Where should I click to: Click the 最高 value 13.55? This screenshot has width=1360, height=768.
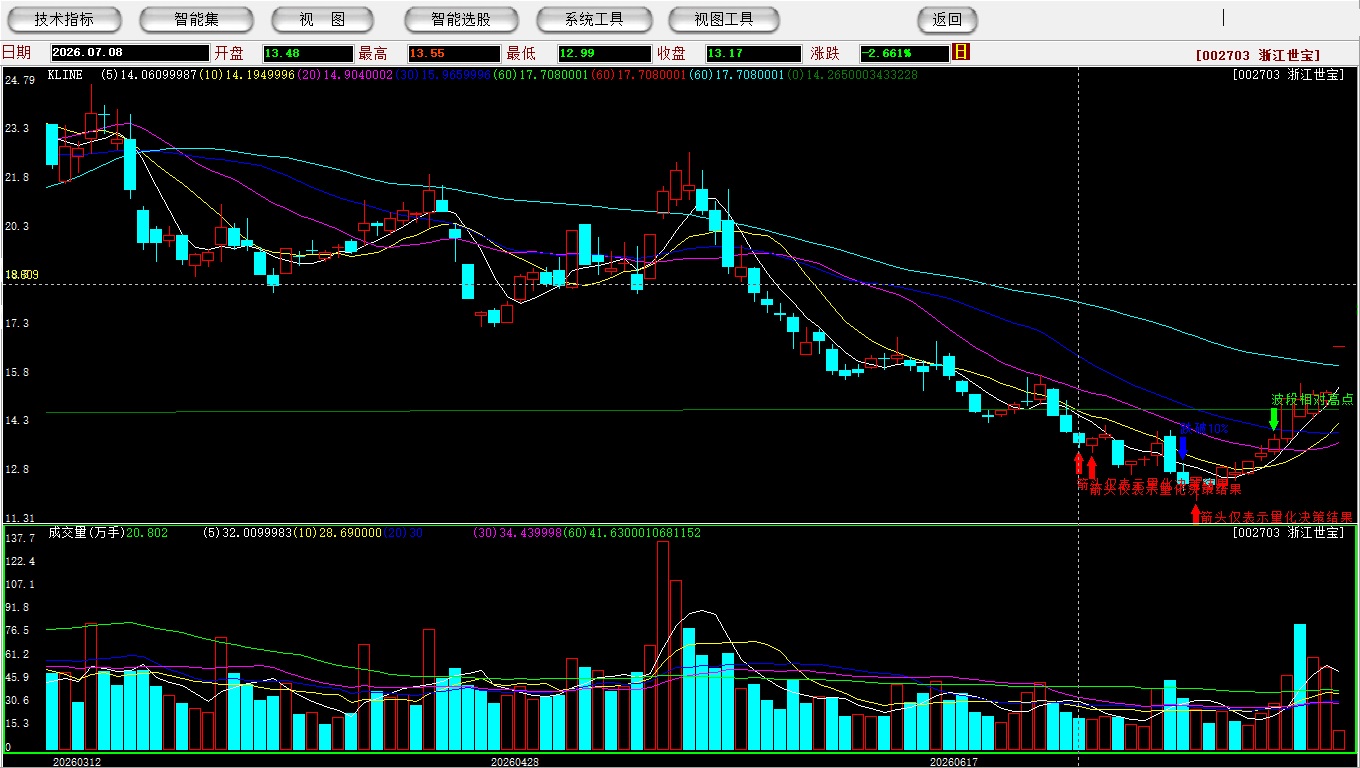(x=453, y=53)
